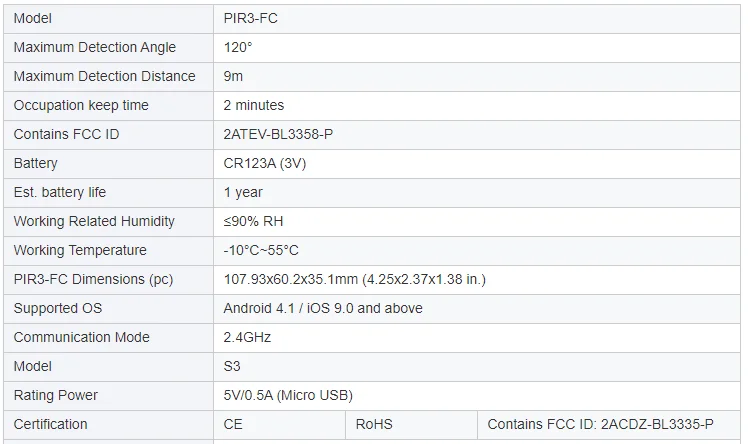The height and width of the screenshot is (444, 750).
Task: Select the S3 model value cell
Action: (233, 366)
